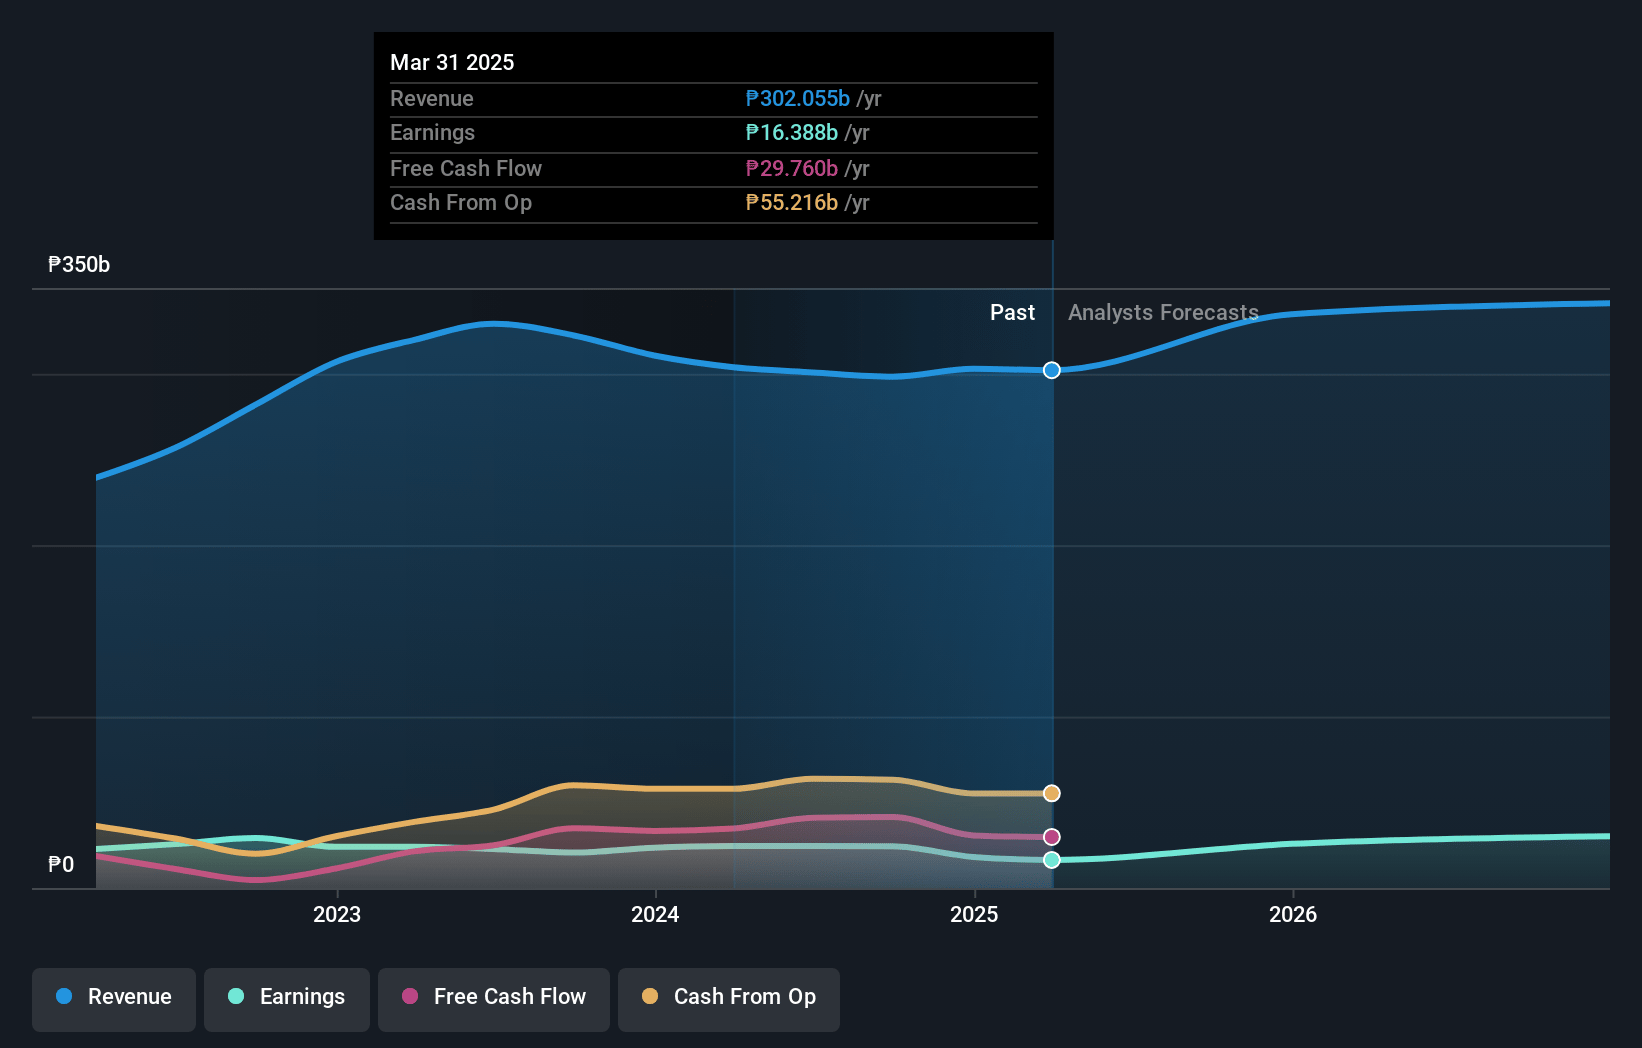The height and width of the screenshot is (1048, 1642).
Task: Click the Past label
Action: pyautogui.click(x=1012, y=312)
